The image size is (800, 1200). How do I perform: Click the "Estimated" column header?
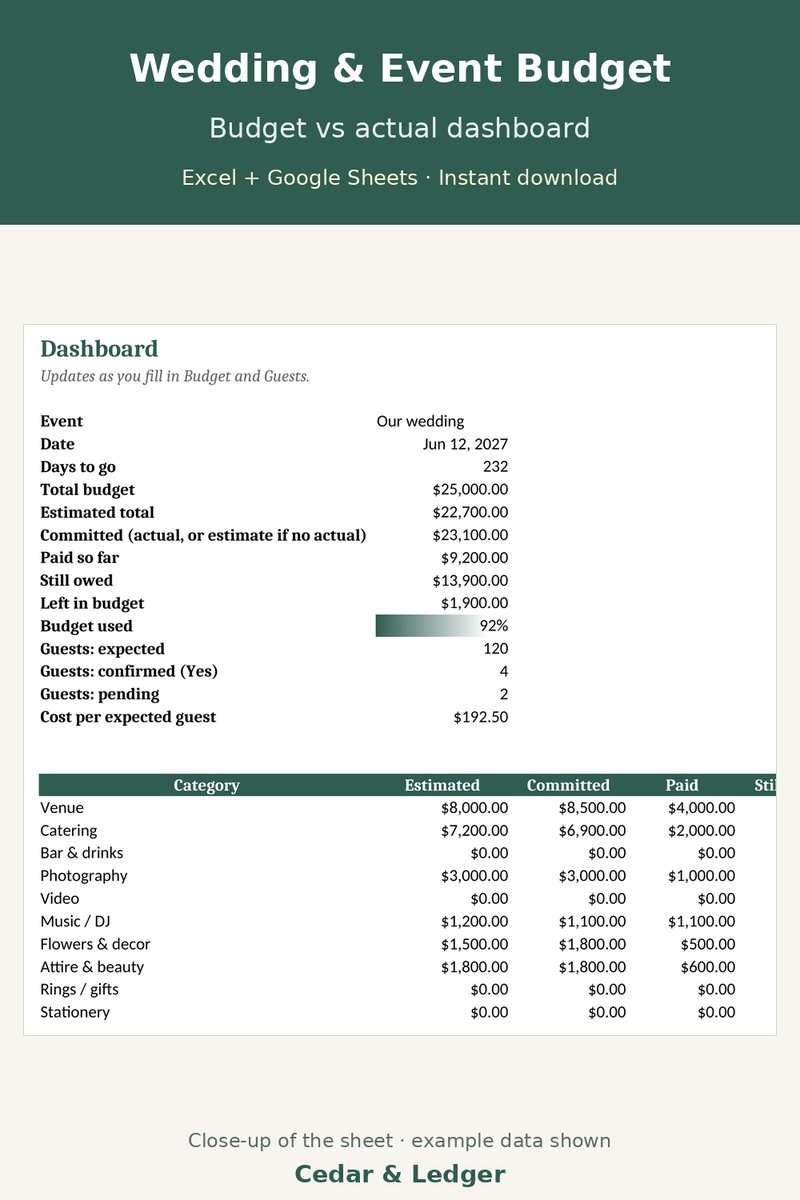coord(442,785)
